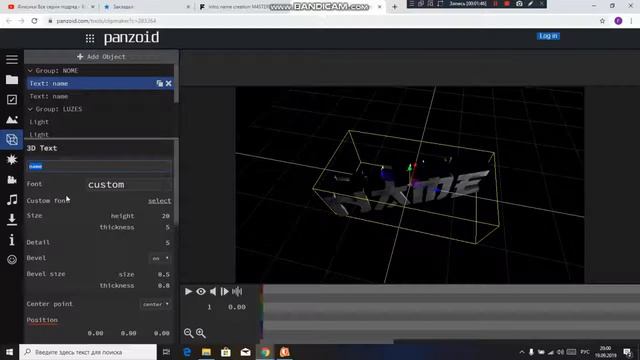Click the 'select' link for Custom font
This screenshot has width=640, height=360.
pyautogui.click(x=160, y=201)
